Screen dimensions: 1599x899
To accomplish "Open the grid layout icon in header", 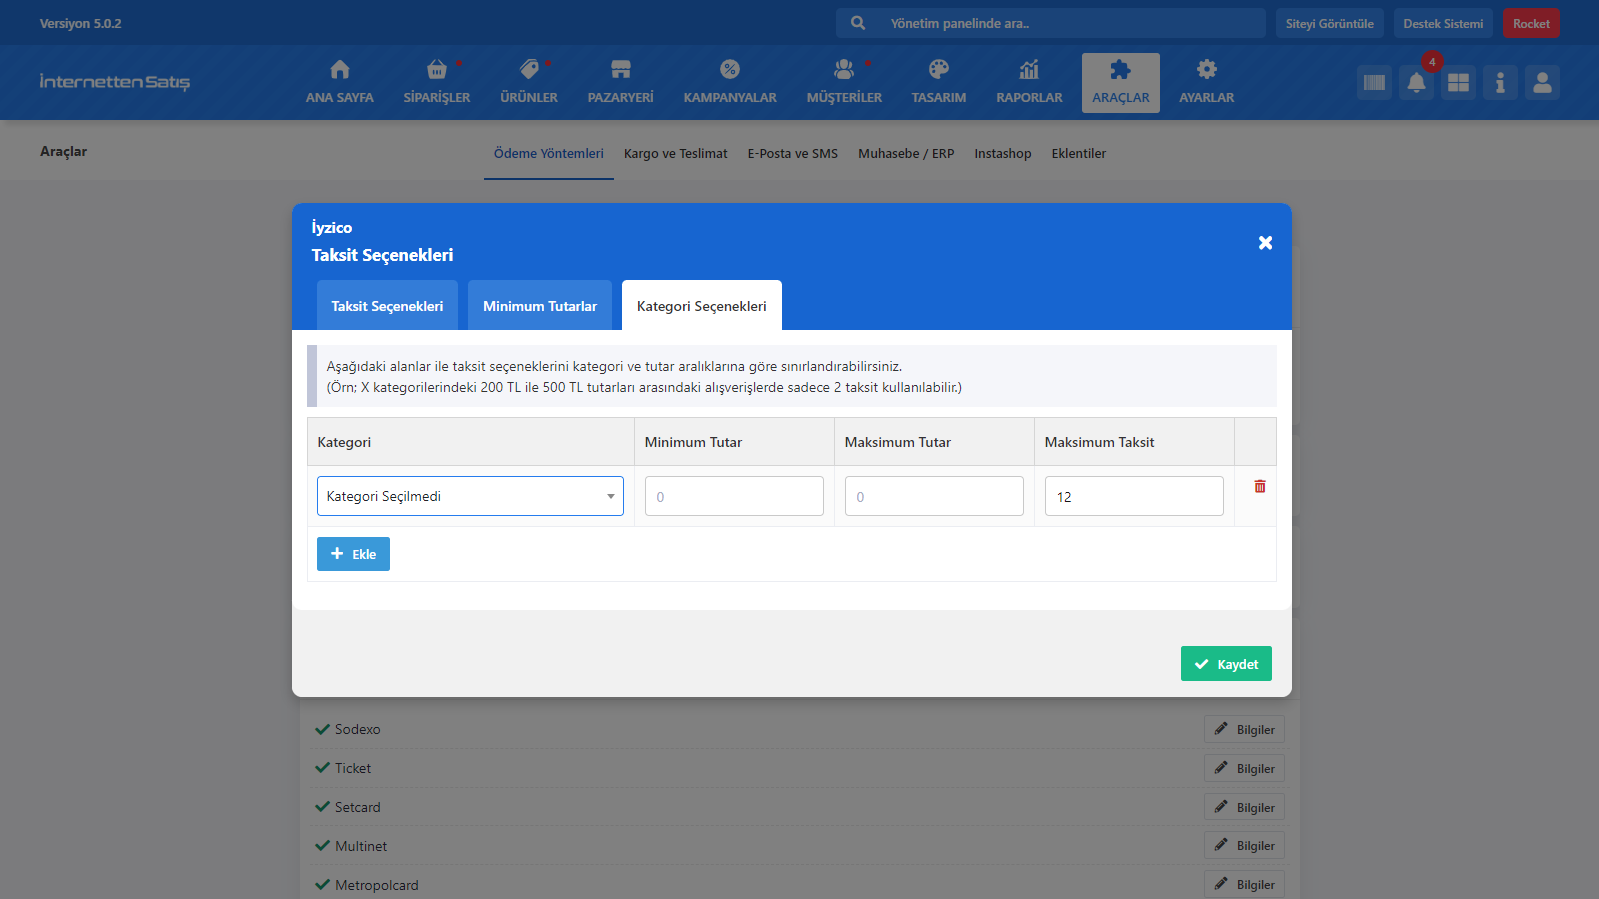I will click(1458, 83).
